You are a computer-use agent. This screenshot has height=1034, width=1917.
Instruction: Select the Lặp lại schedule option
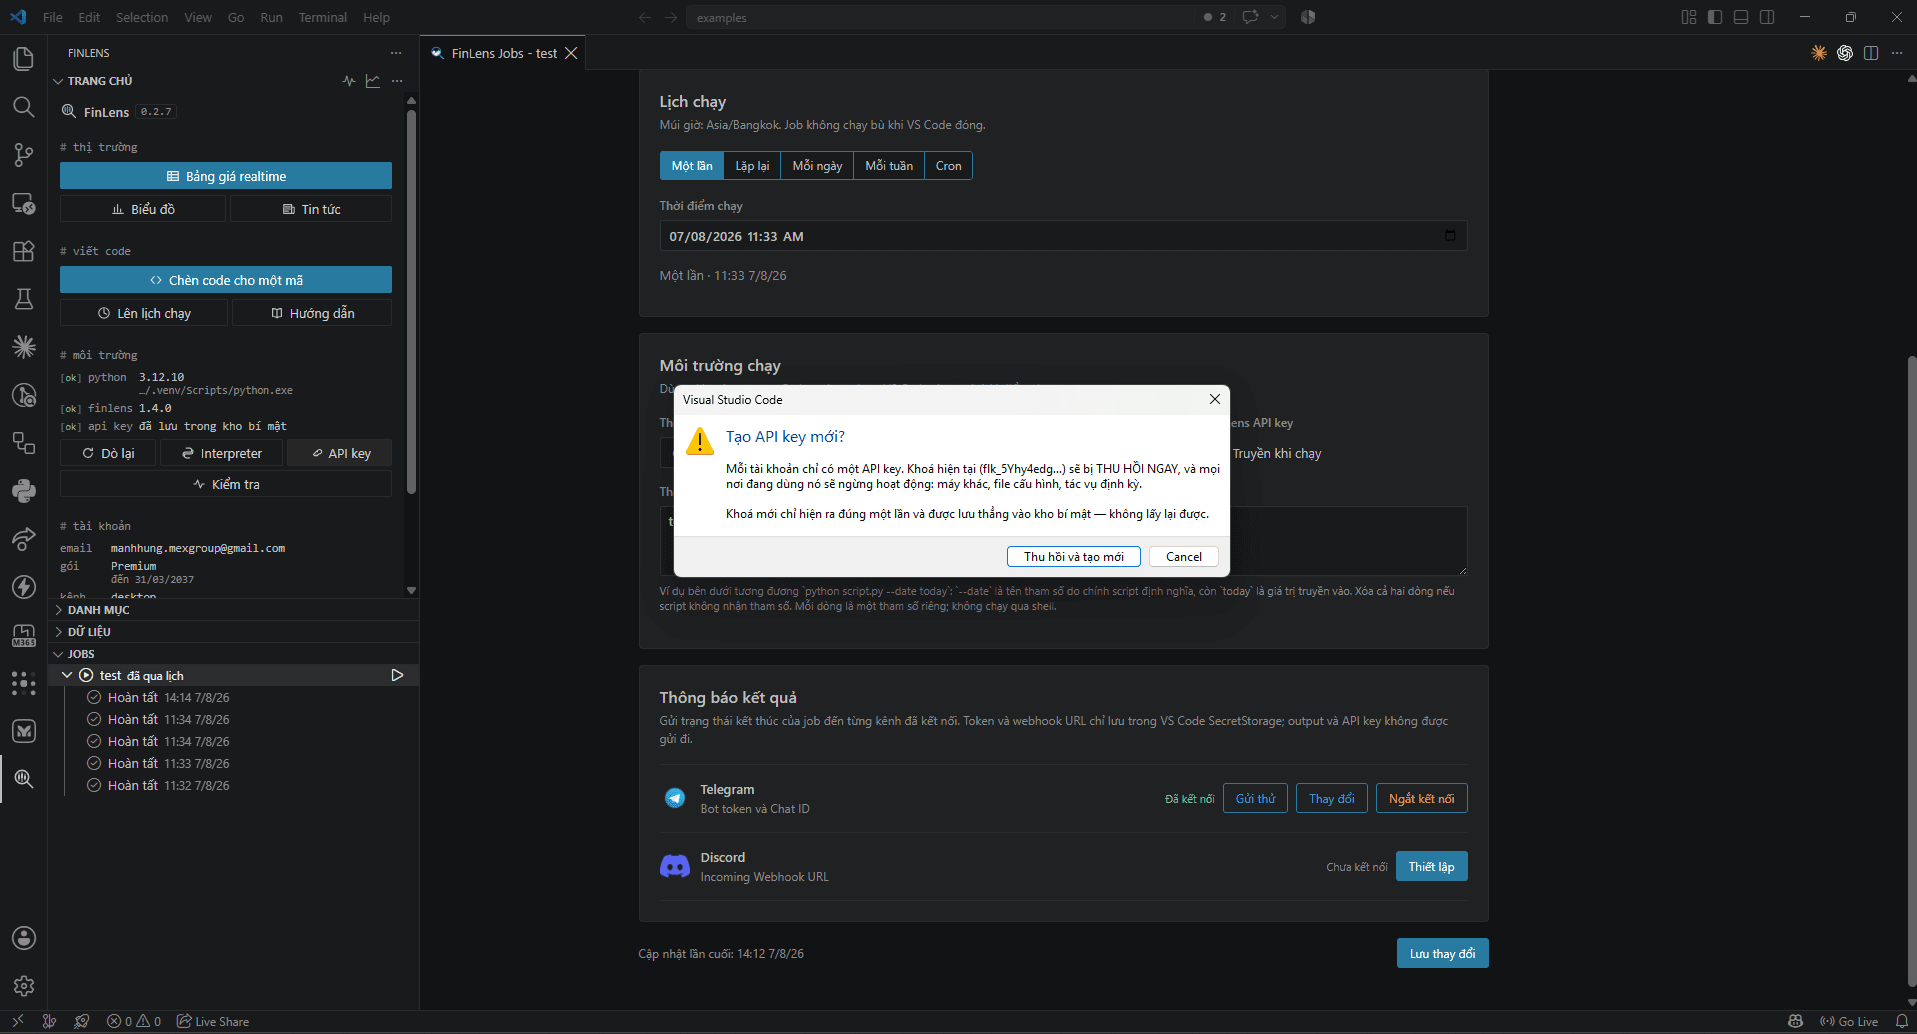[x=752, y=166]
